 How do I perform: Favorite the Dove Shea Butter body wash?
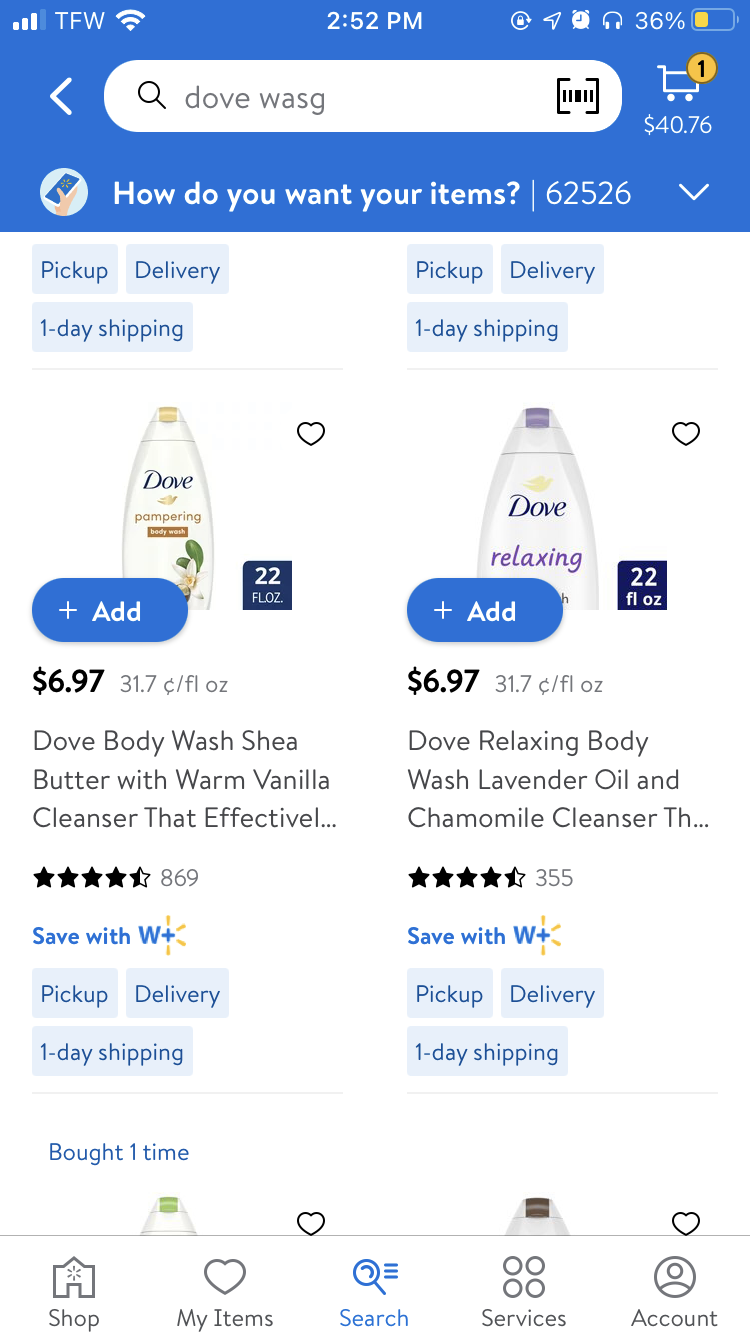311,434
